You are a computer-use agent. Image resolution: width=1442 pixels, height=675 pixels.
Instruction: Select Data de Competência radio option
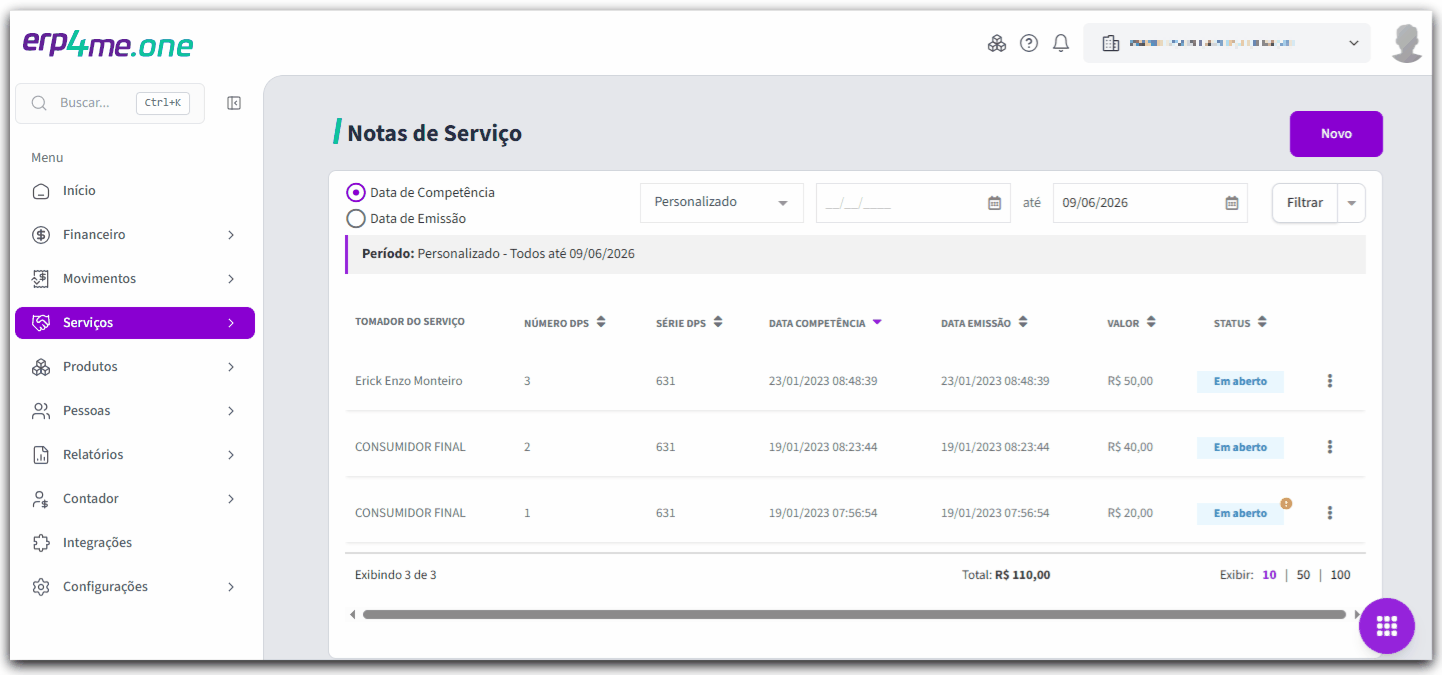pos(355,193)
